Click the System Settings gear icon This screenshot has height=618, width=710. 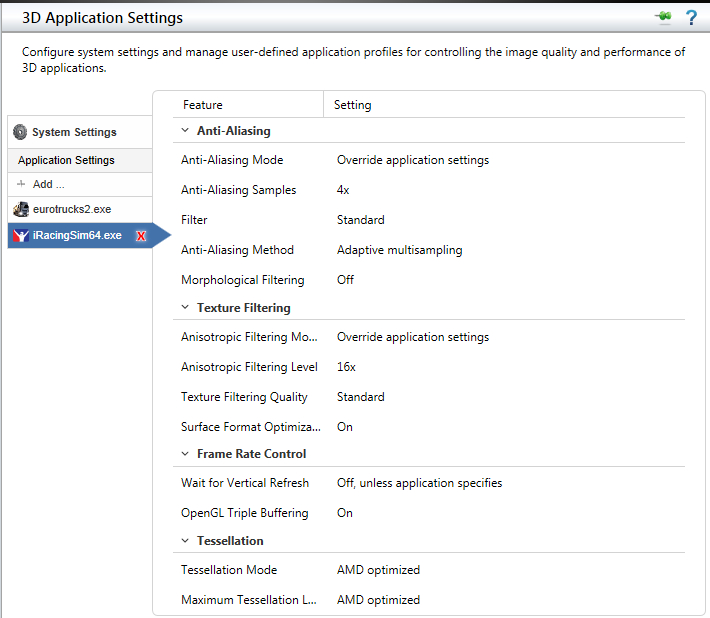(x=20, y=132)
